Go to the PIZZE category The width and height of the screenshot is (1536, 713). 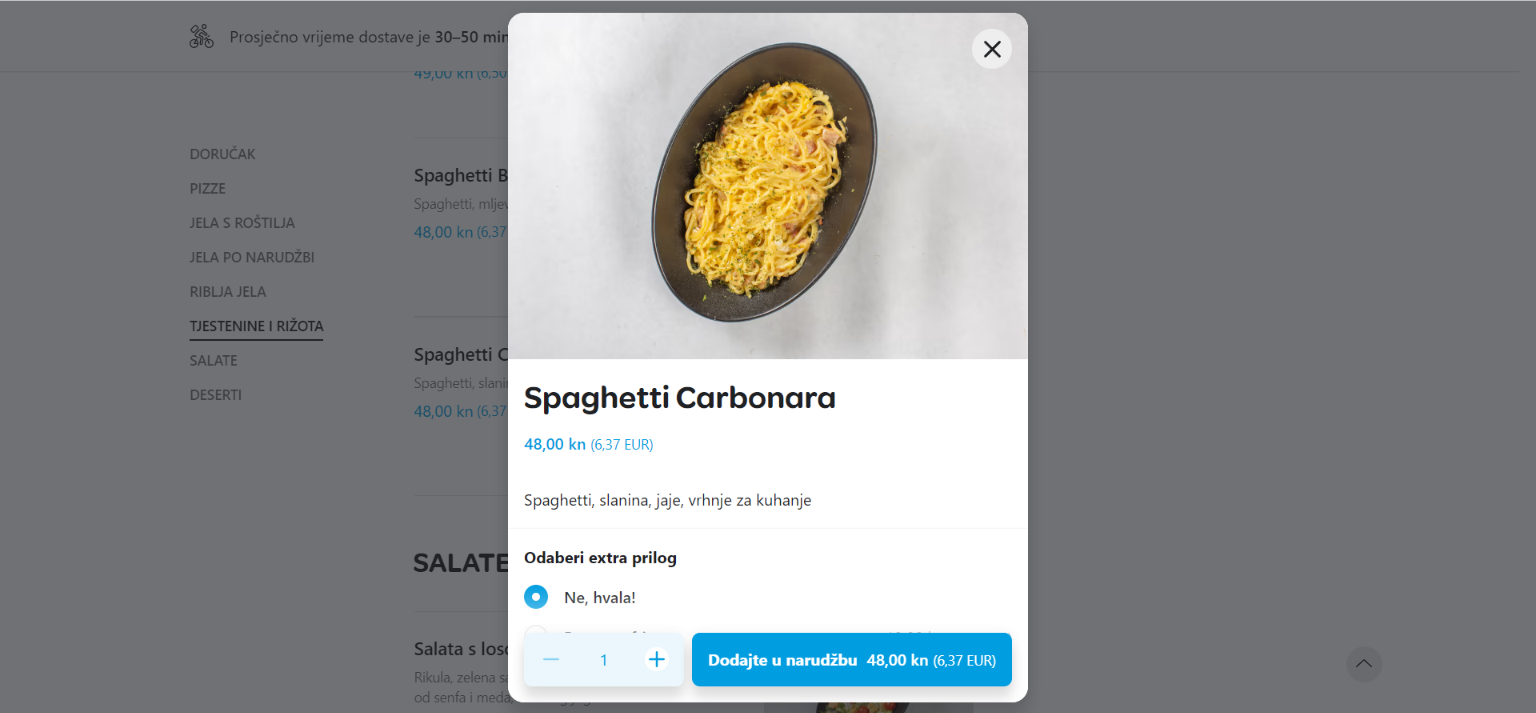[x=208, y=188]
